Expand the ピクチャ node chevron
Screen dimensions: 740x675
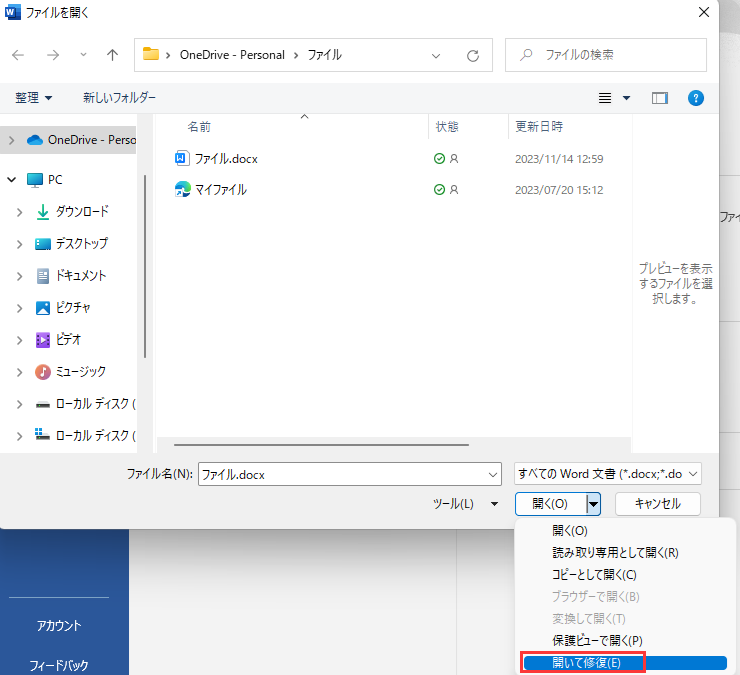click(19, 309)
